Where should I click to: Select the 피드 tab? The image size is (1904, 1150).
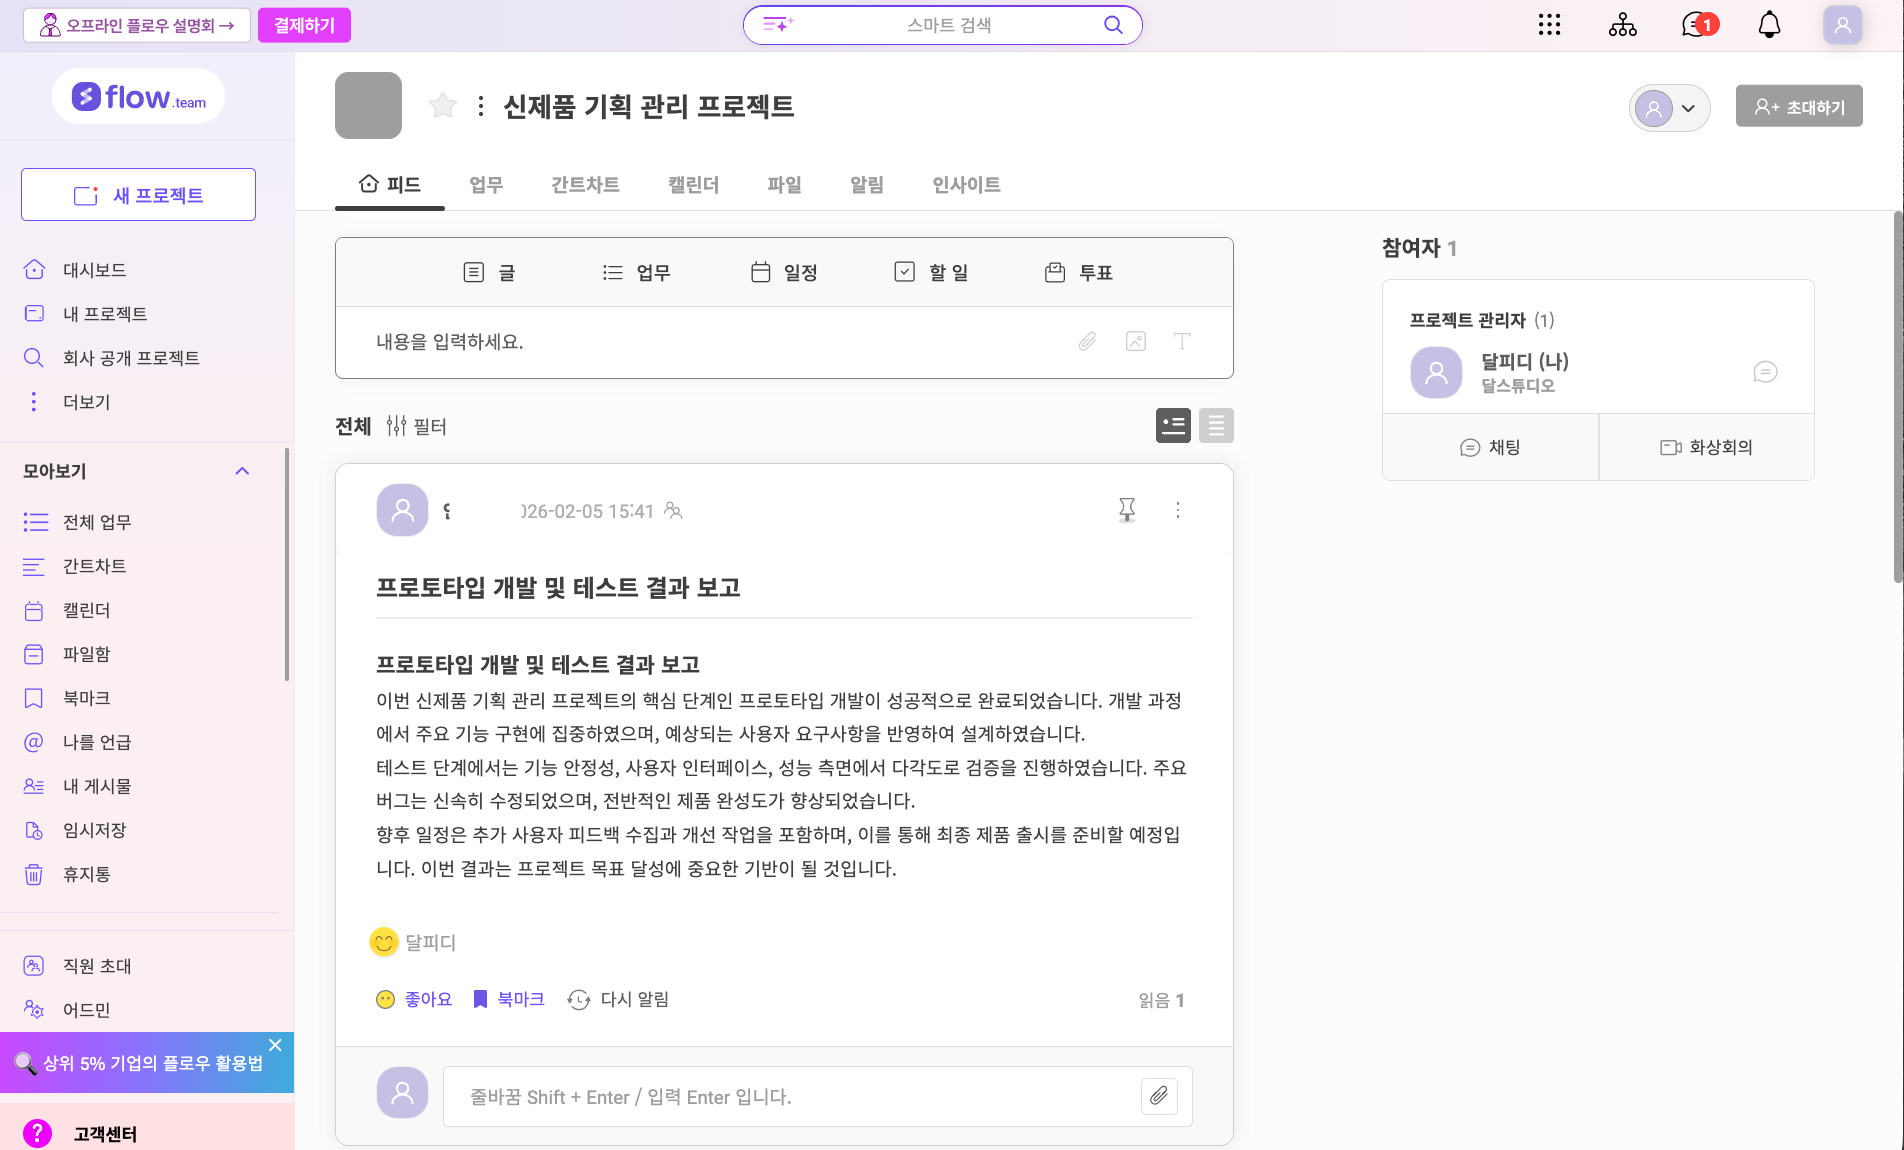coord(390,185)
